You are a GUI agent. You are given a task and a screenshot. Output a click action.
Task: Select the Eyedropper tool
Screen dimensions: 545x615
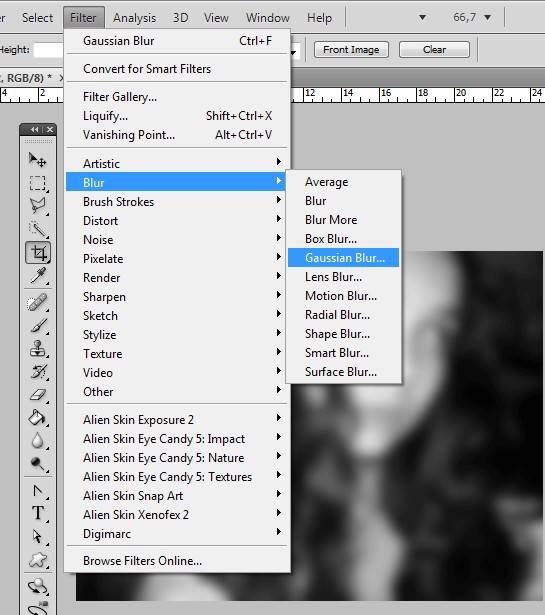(38, 275)
